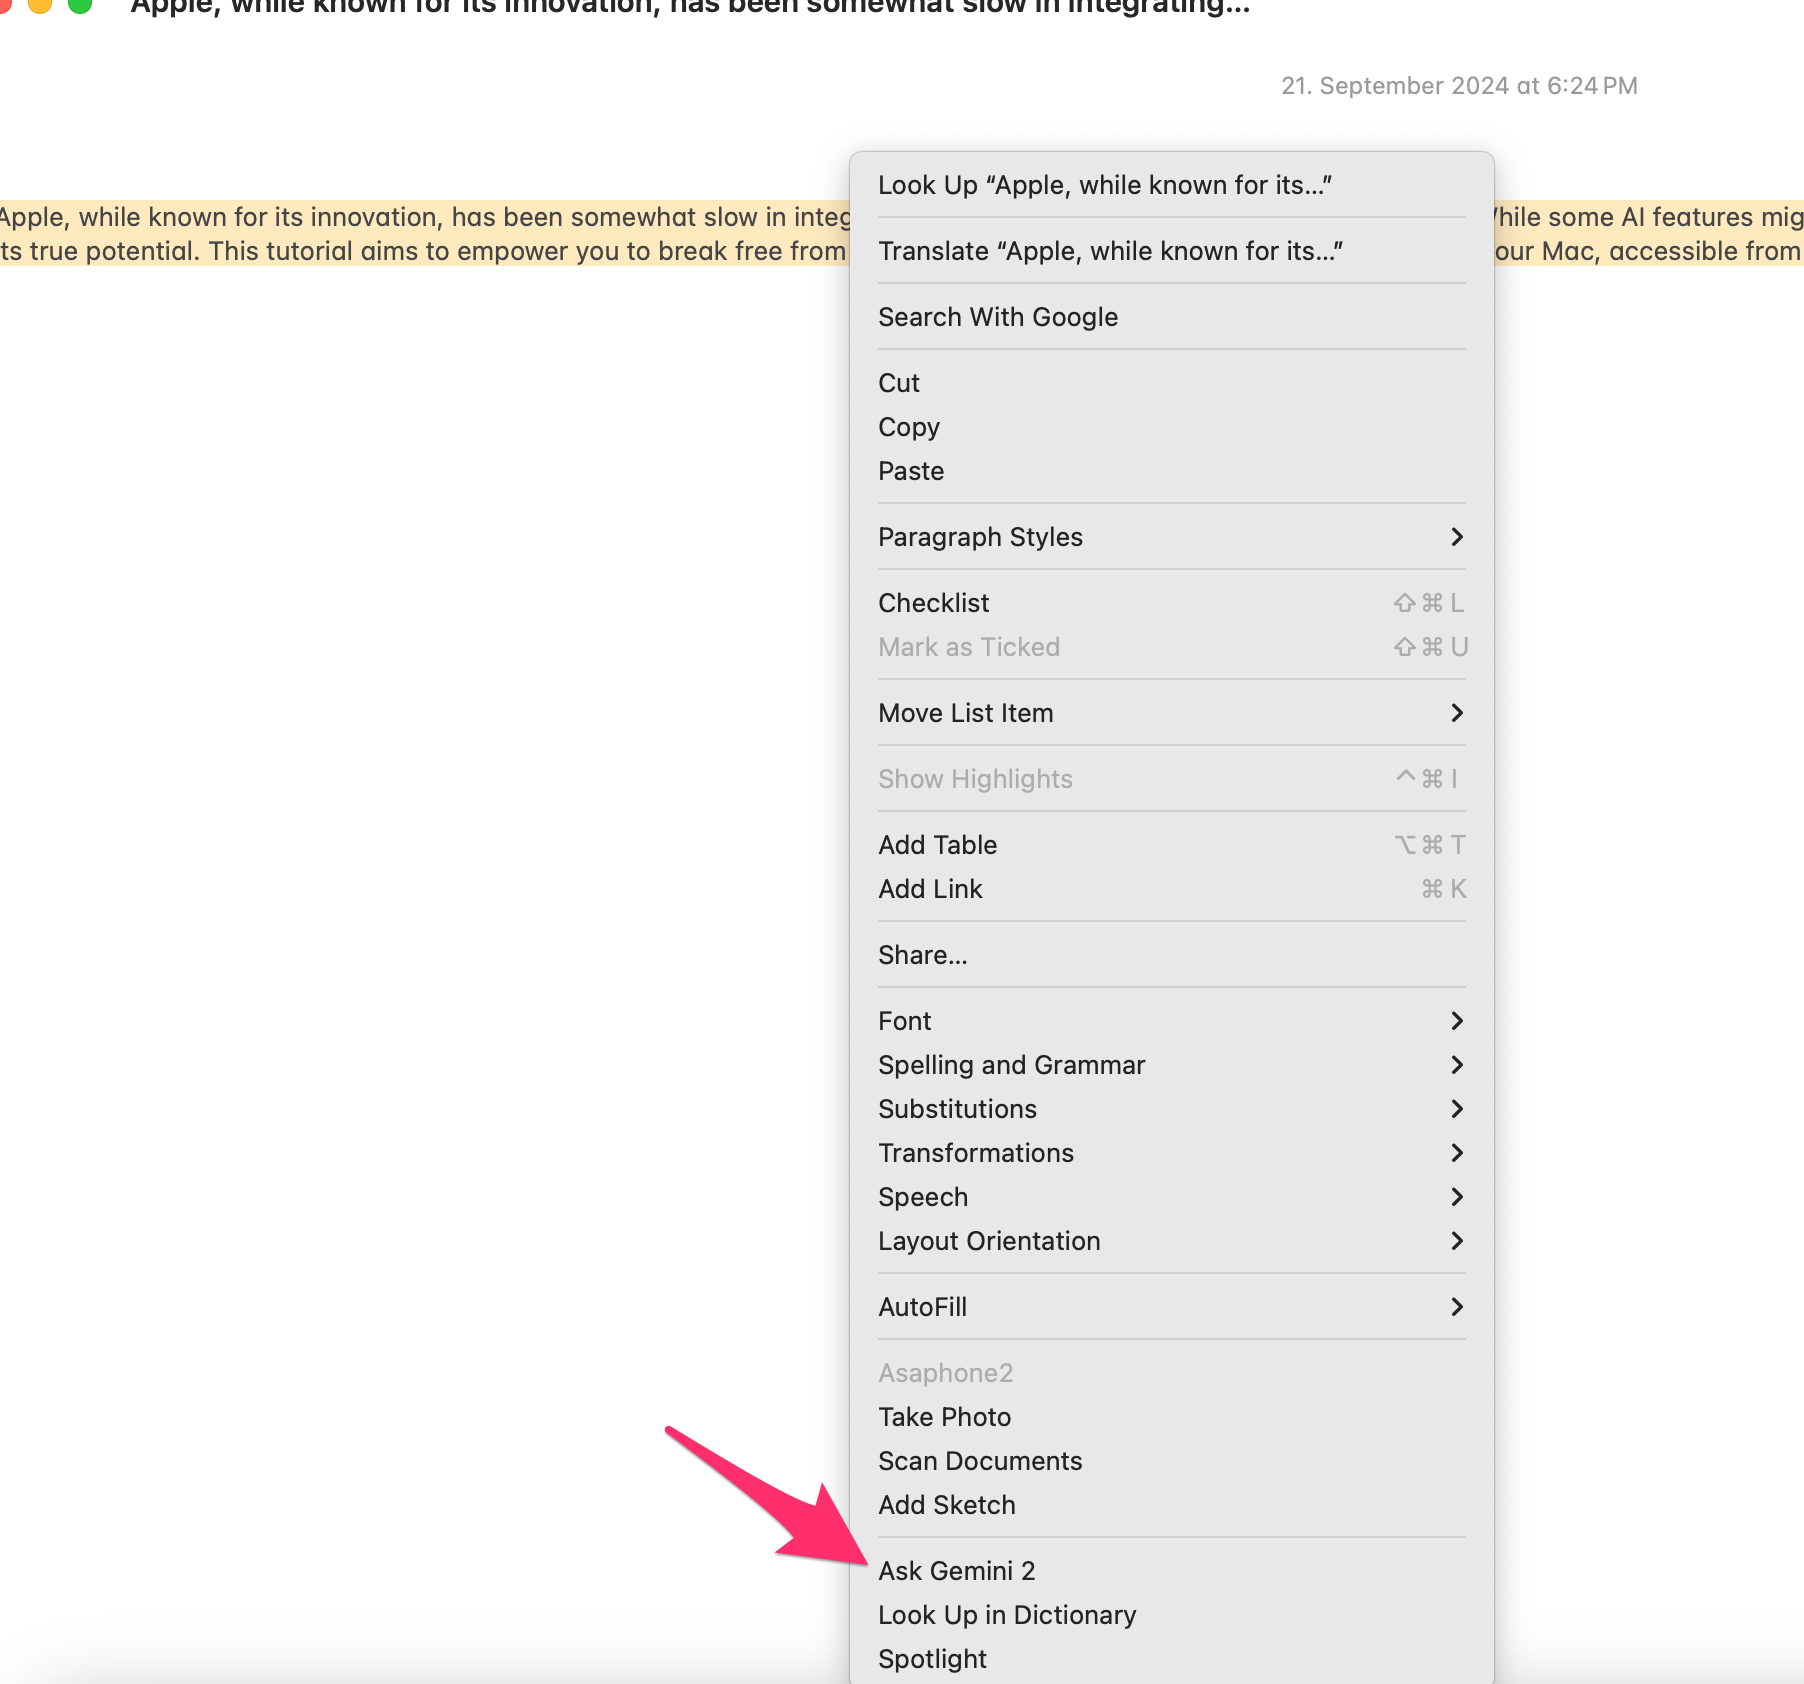1804x1684 pixels.
Task: Choose Add Link option
Action: (x=1171, y=889)
